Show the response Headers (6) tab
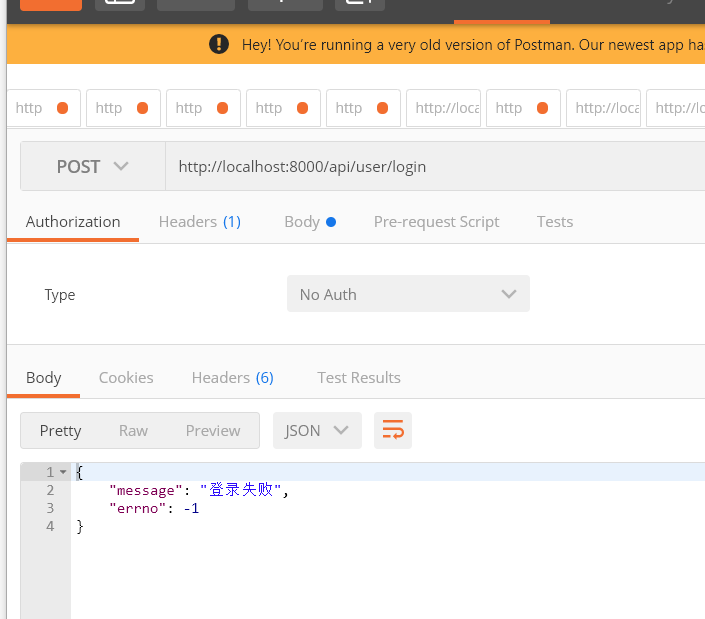705x619 pixels. (232, 377)
